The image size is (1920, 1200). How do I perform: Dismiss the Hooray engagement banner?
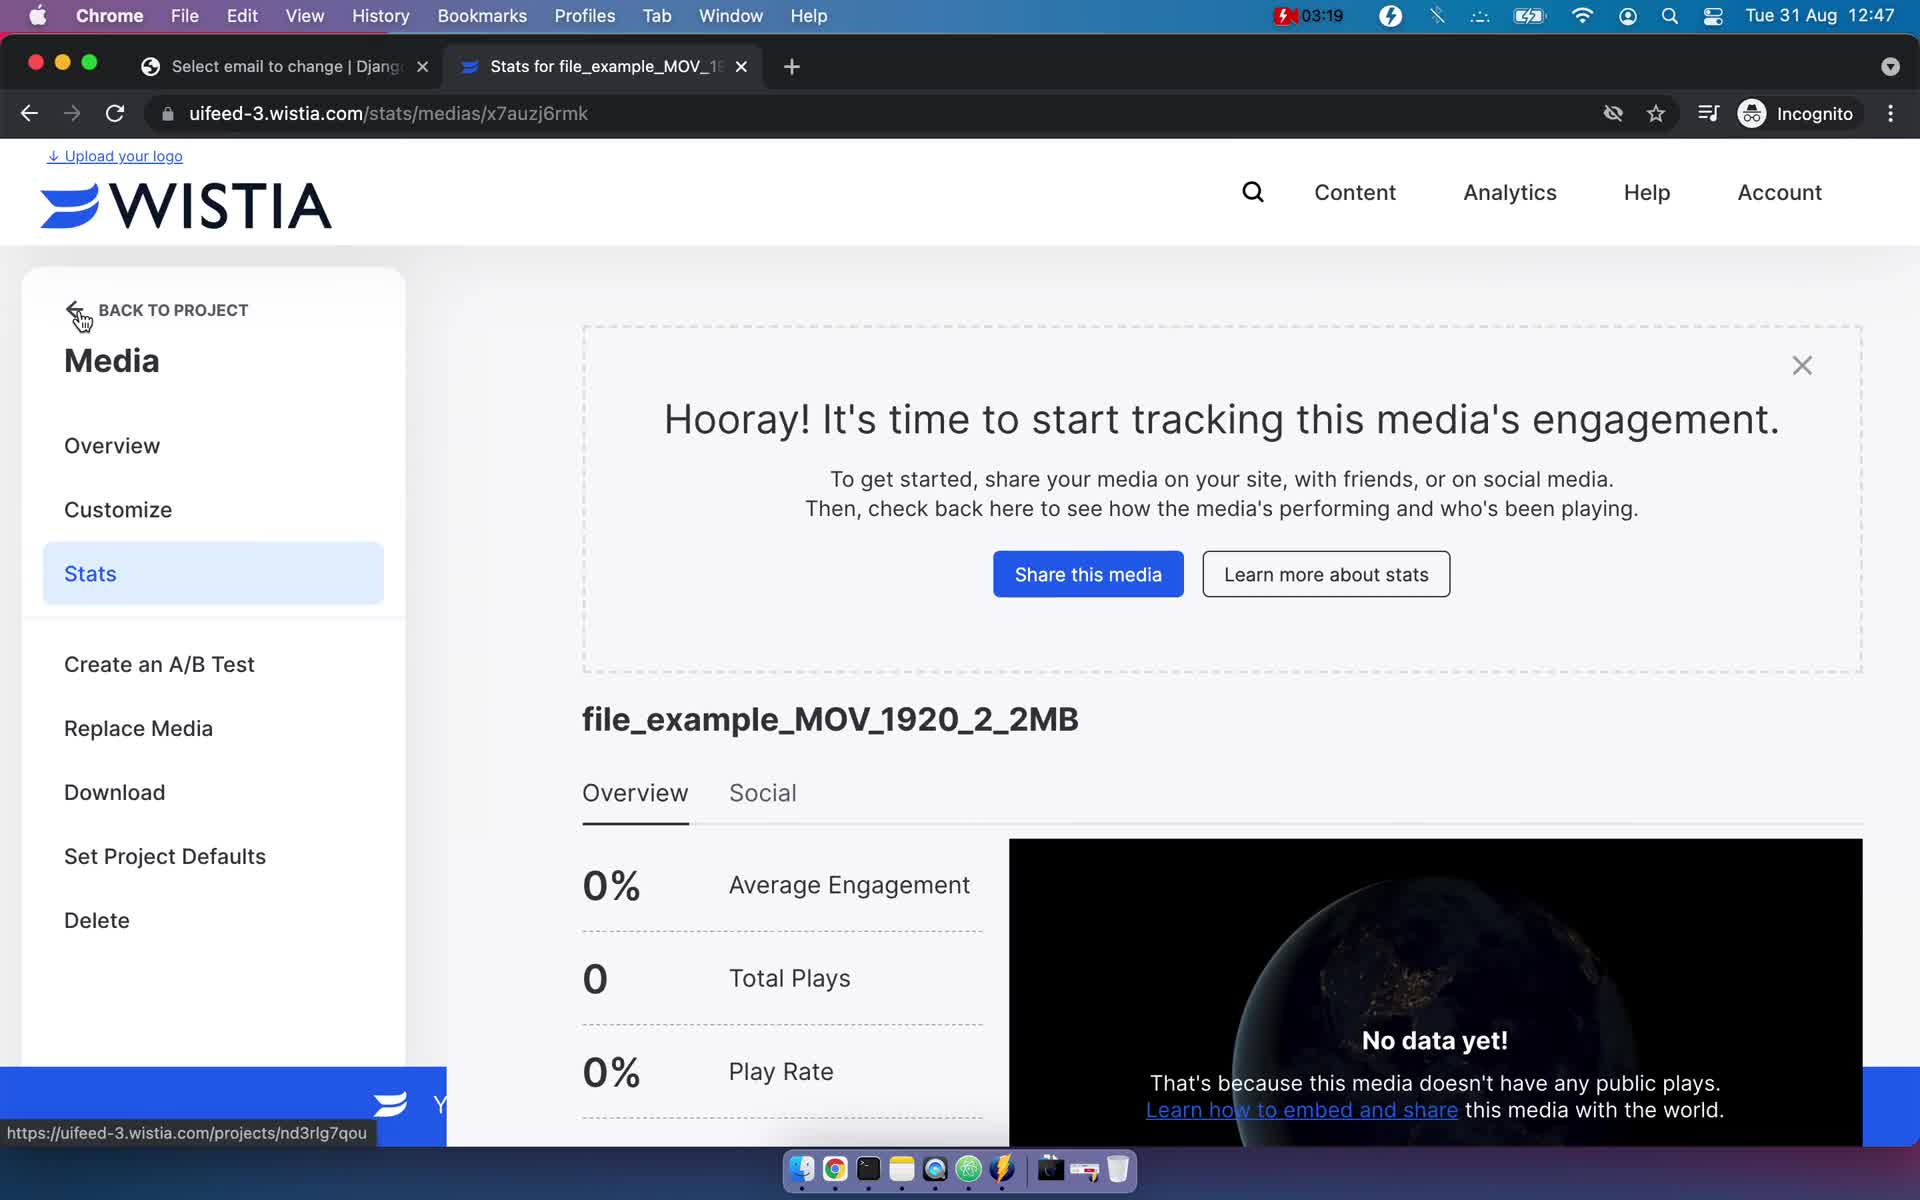pos(1802,366)
